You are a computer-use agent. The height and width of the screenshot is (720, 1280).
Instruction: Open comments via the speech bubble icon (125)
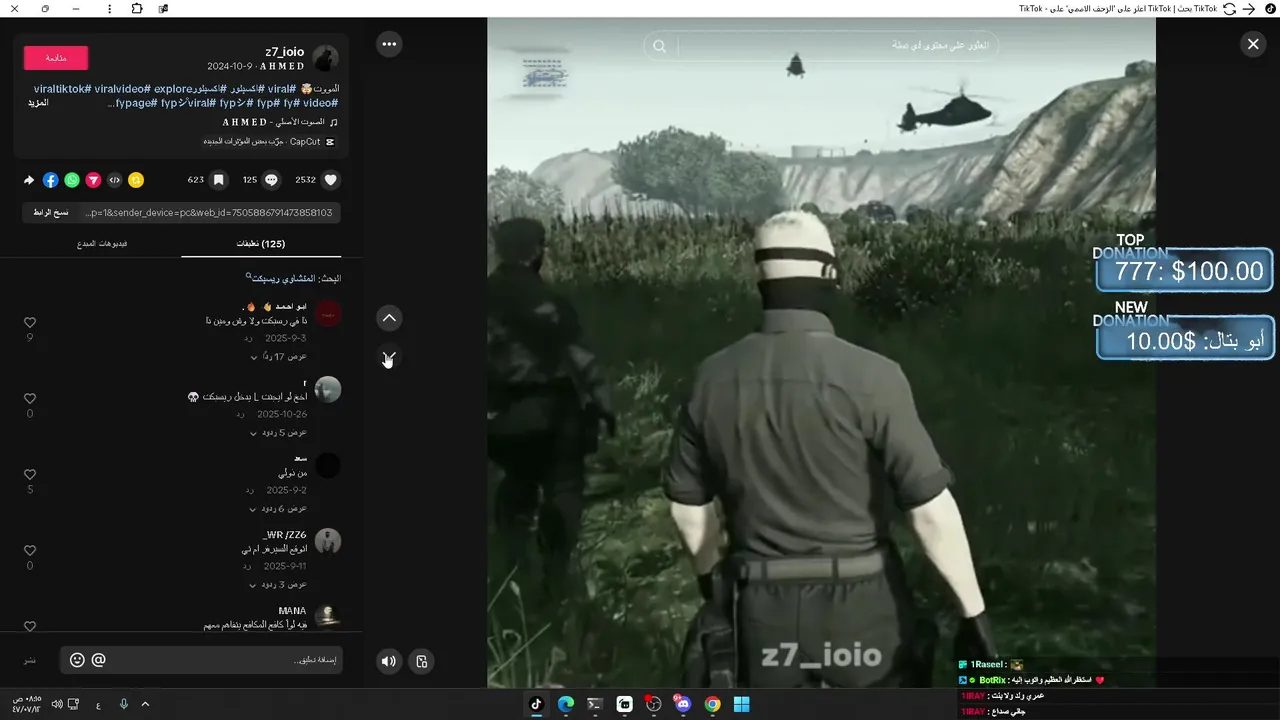coord(271,180)
